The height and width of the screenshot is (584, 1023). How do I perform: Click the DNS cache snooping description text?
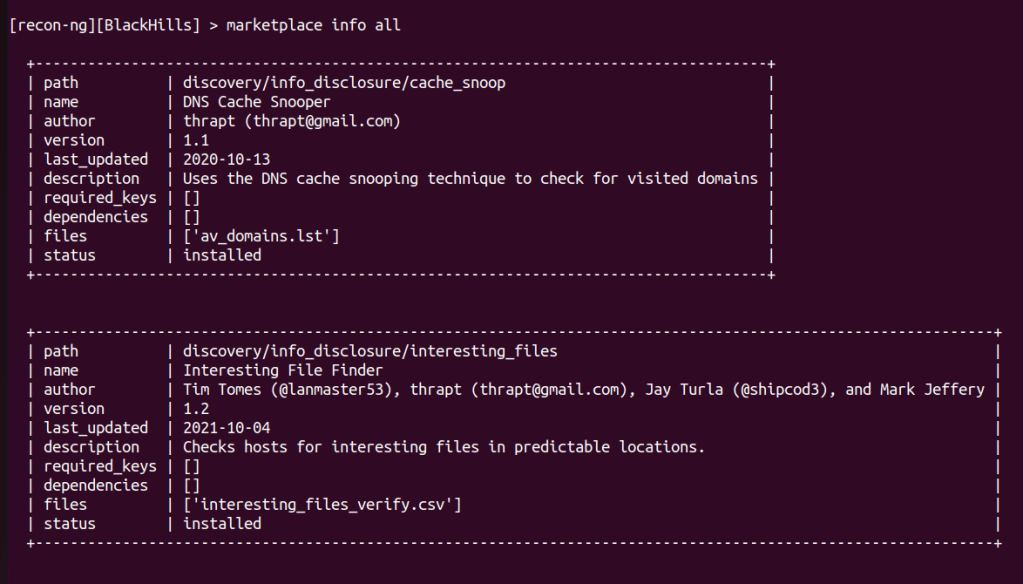tap(470, 178)
